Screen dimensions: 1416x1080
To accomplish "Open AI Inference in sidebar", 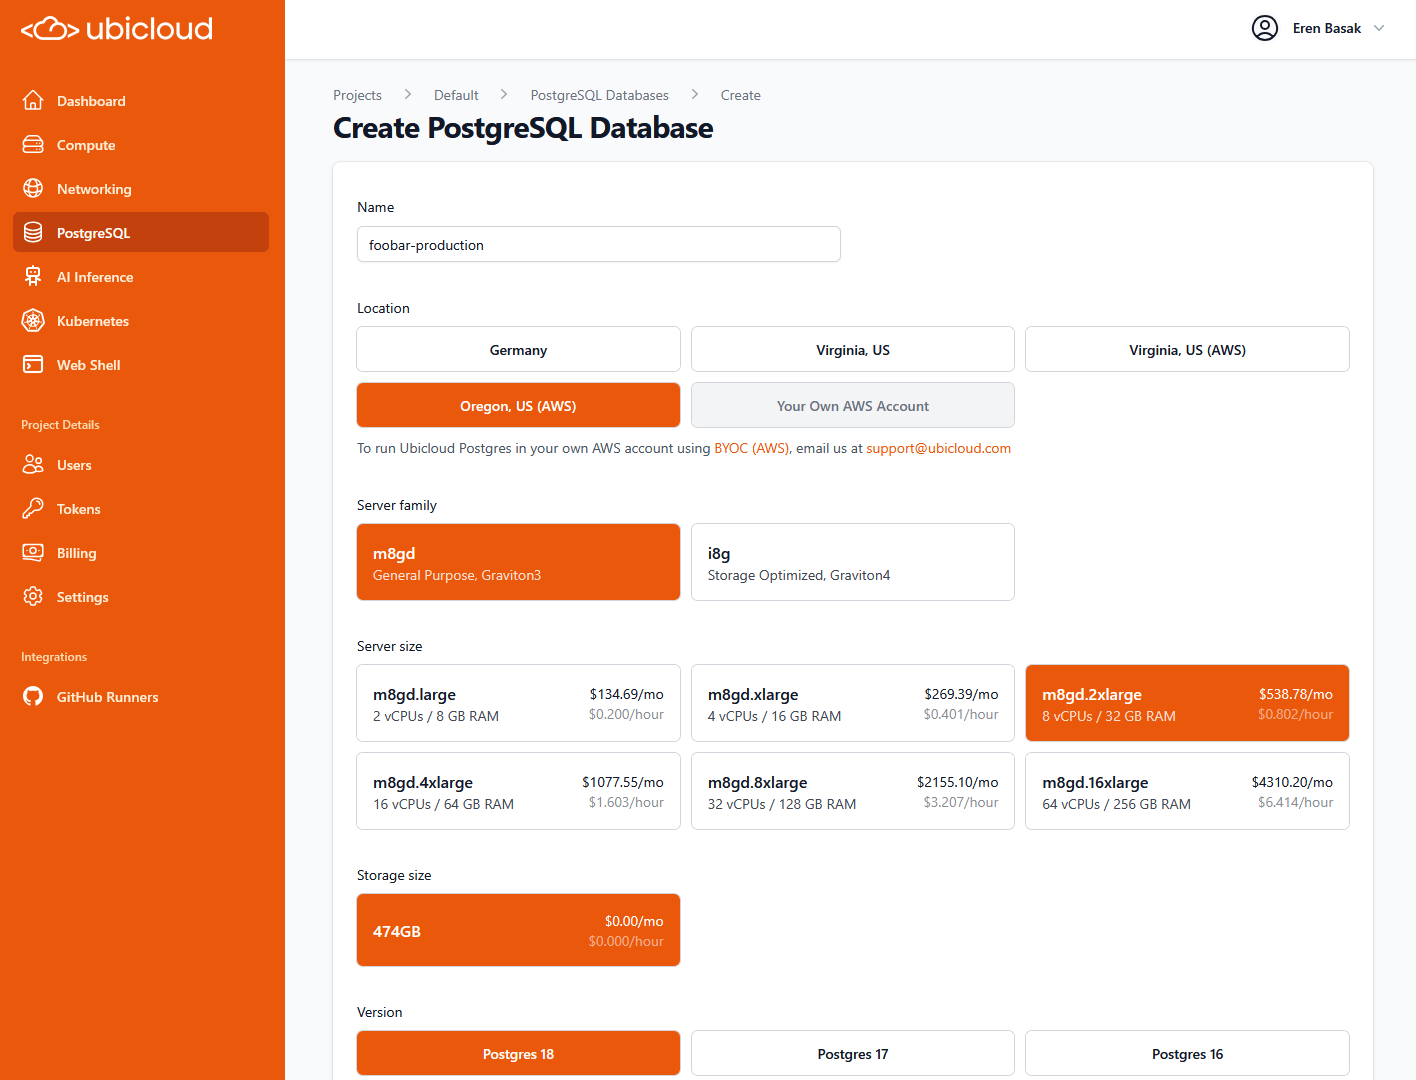I will [141, 277].
